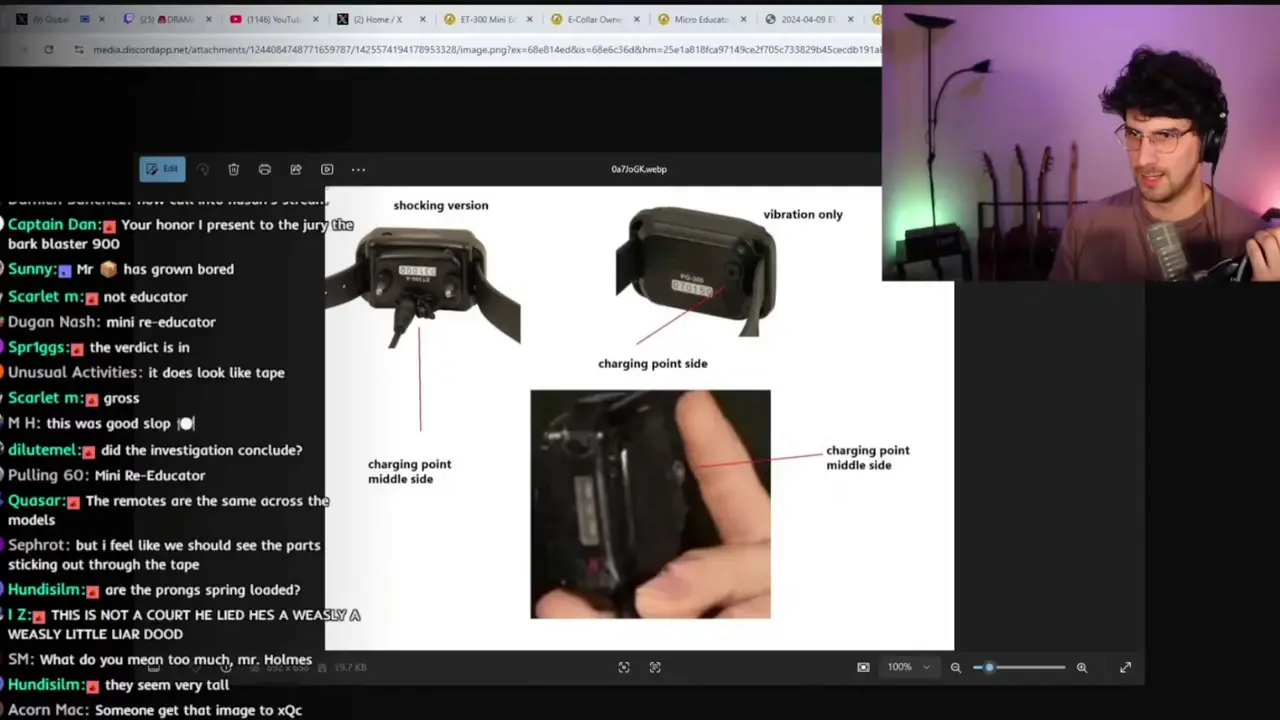The image size is (1280, 720).
Task: Open the three-dot See more menu
Action: (x=358, y=170)
